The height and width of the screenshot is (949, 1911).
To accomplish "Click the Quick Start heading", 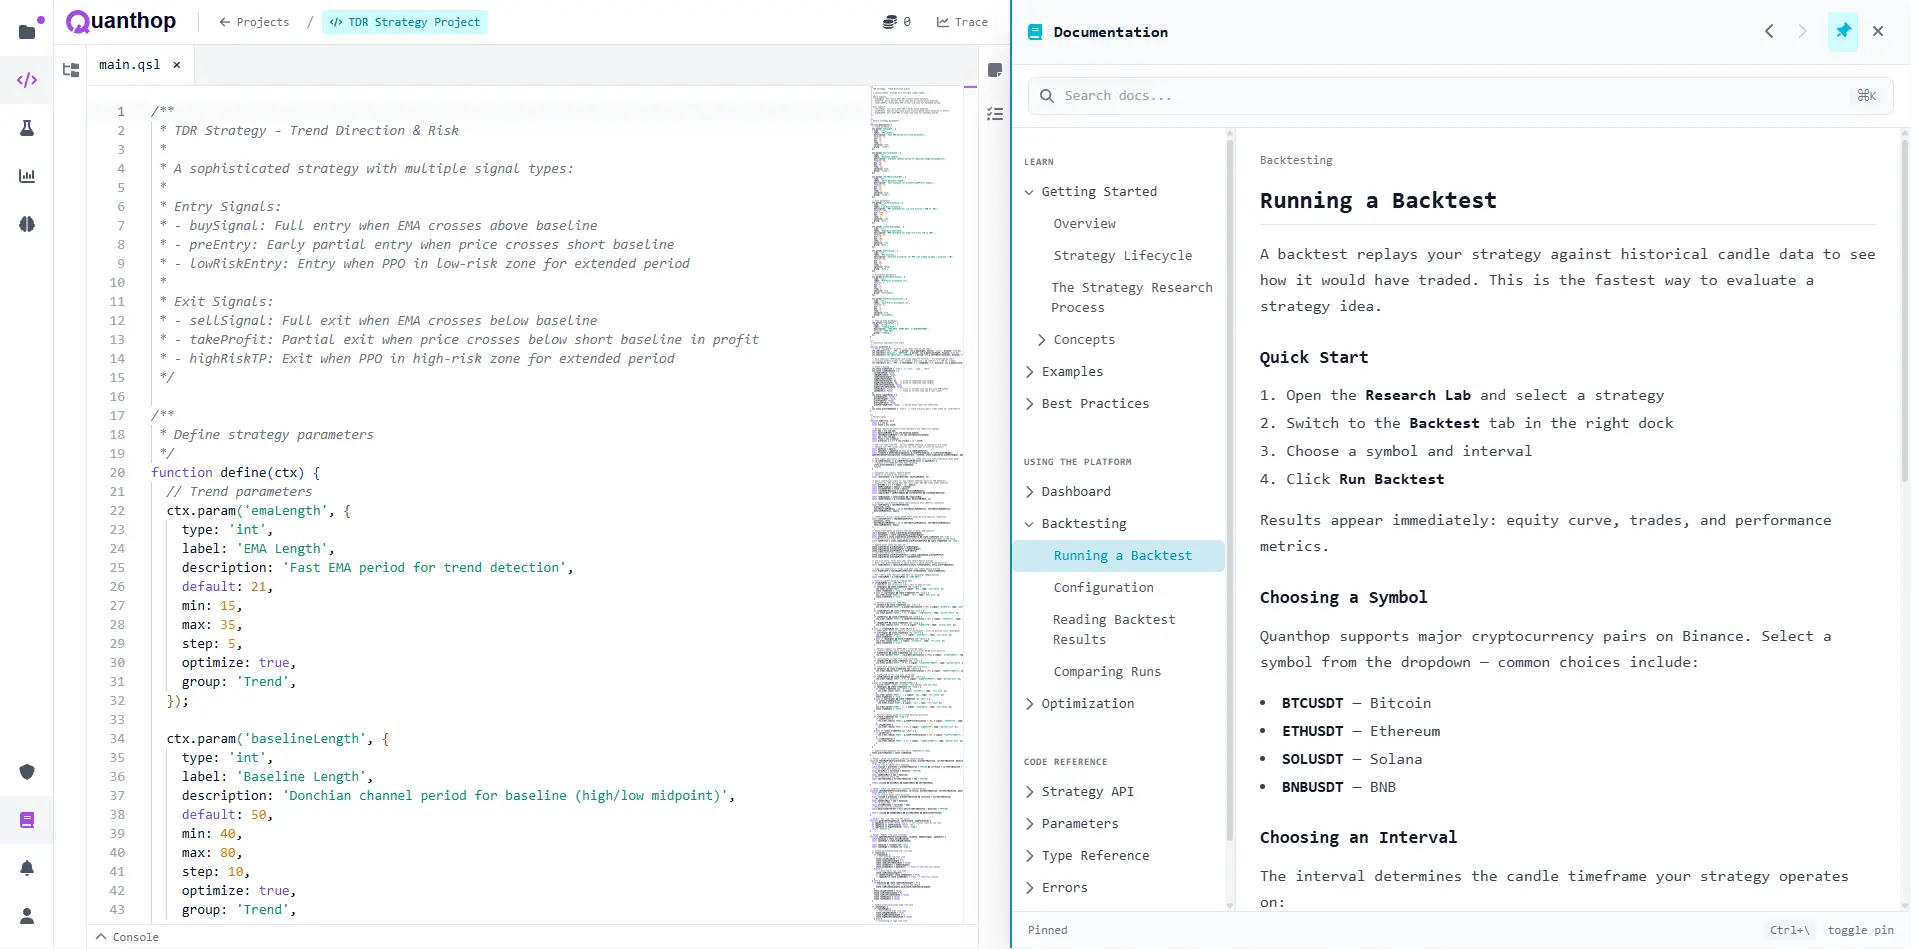I will point(1314,357).
